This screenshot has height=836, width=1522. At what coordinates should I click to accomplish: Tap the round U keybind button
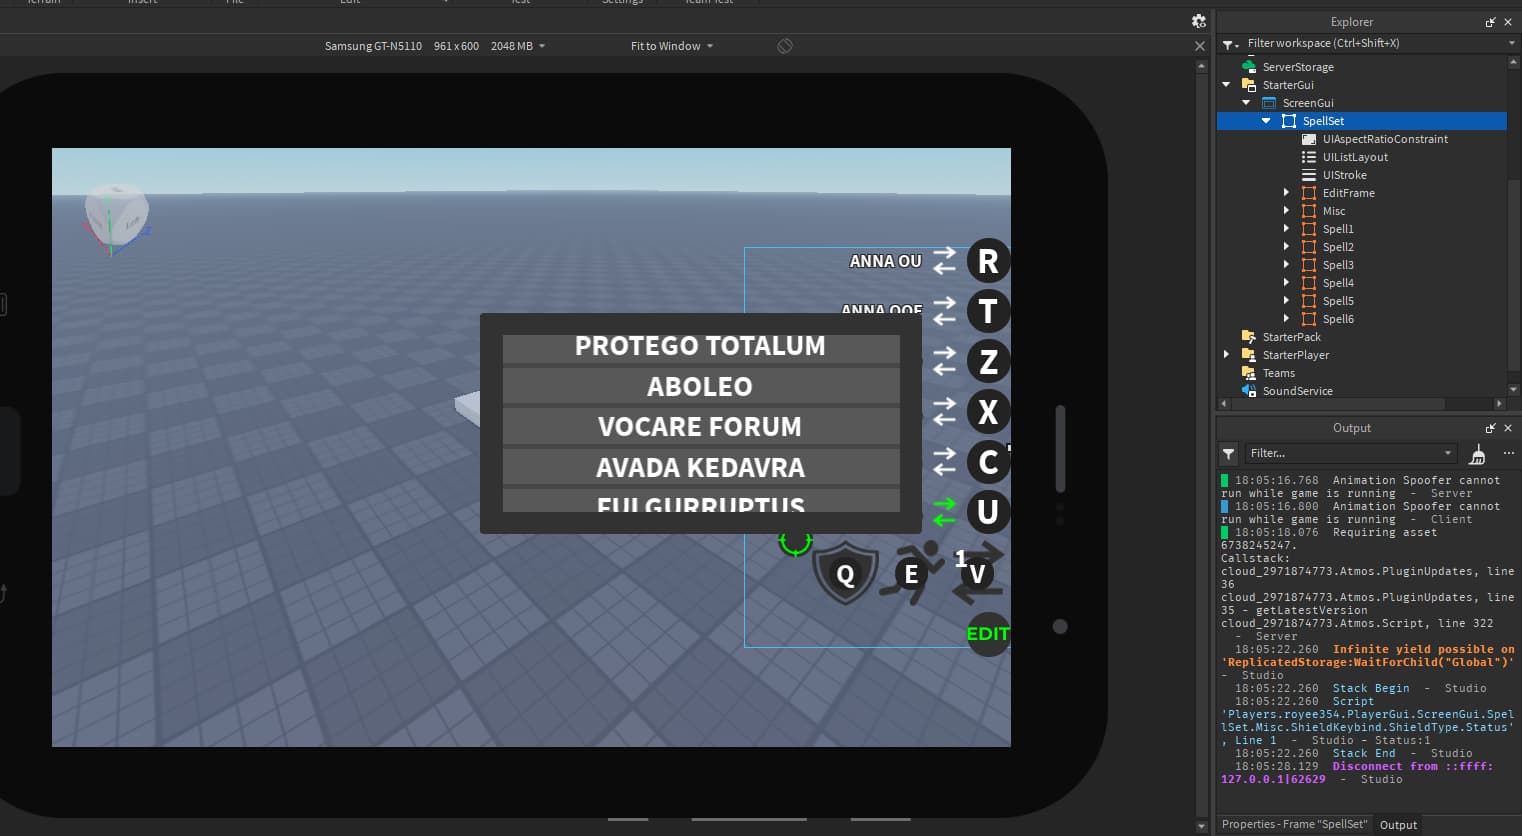[x=988, y=511]
